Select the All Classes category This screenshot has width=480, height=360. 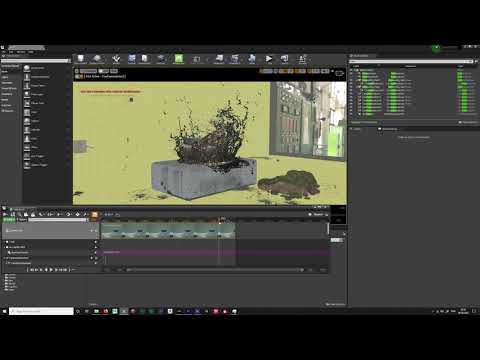(11, 111)
